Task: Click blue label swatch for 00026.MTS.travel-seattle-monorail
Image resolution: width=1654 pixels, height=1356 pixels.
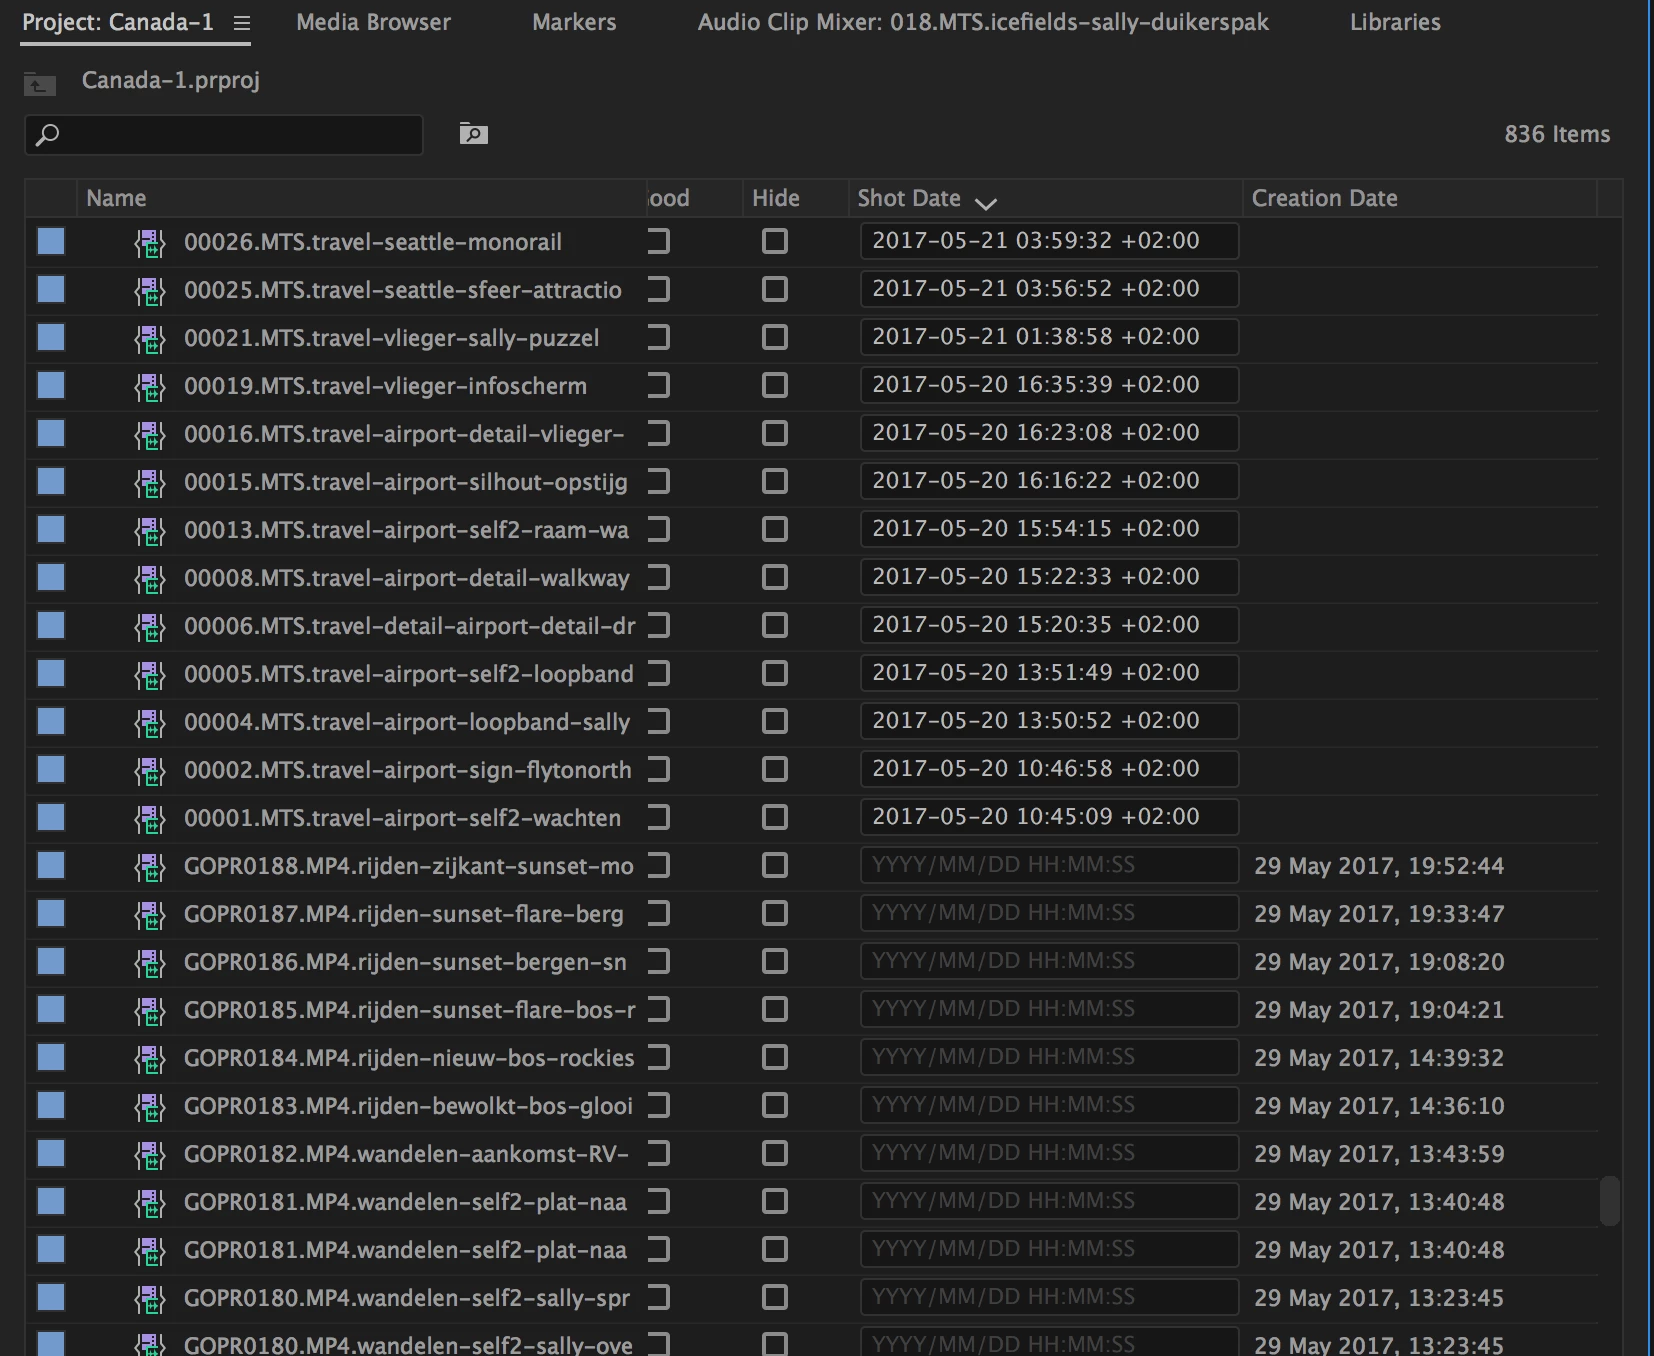Action: (x=51, y=241)
